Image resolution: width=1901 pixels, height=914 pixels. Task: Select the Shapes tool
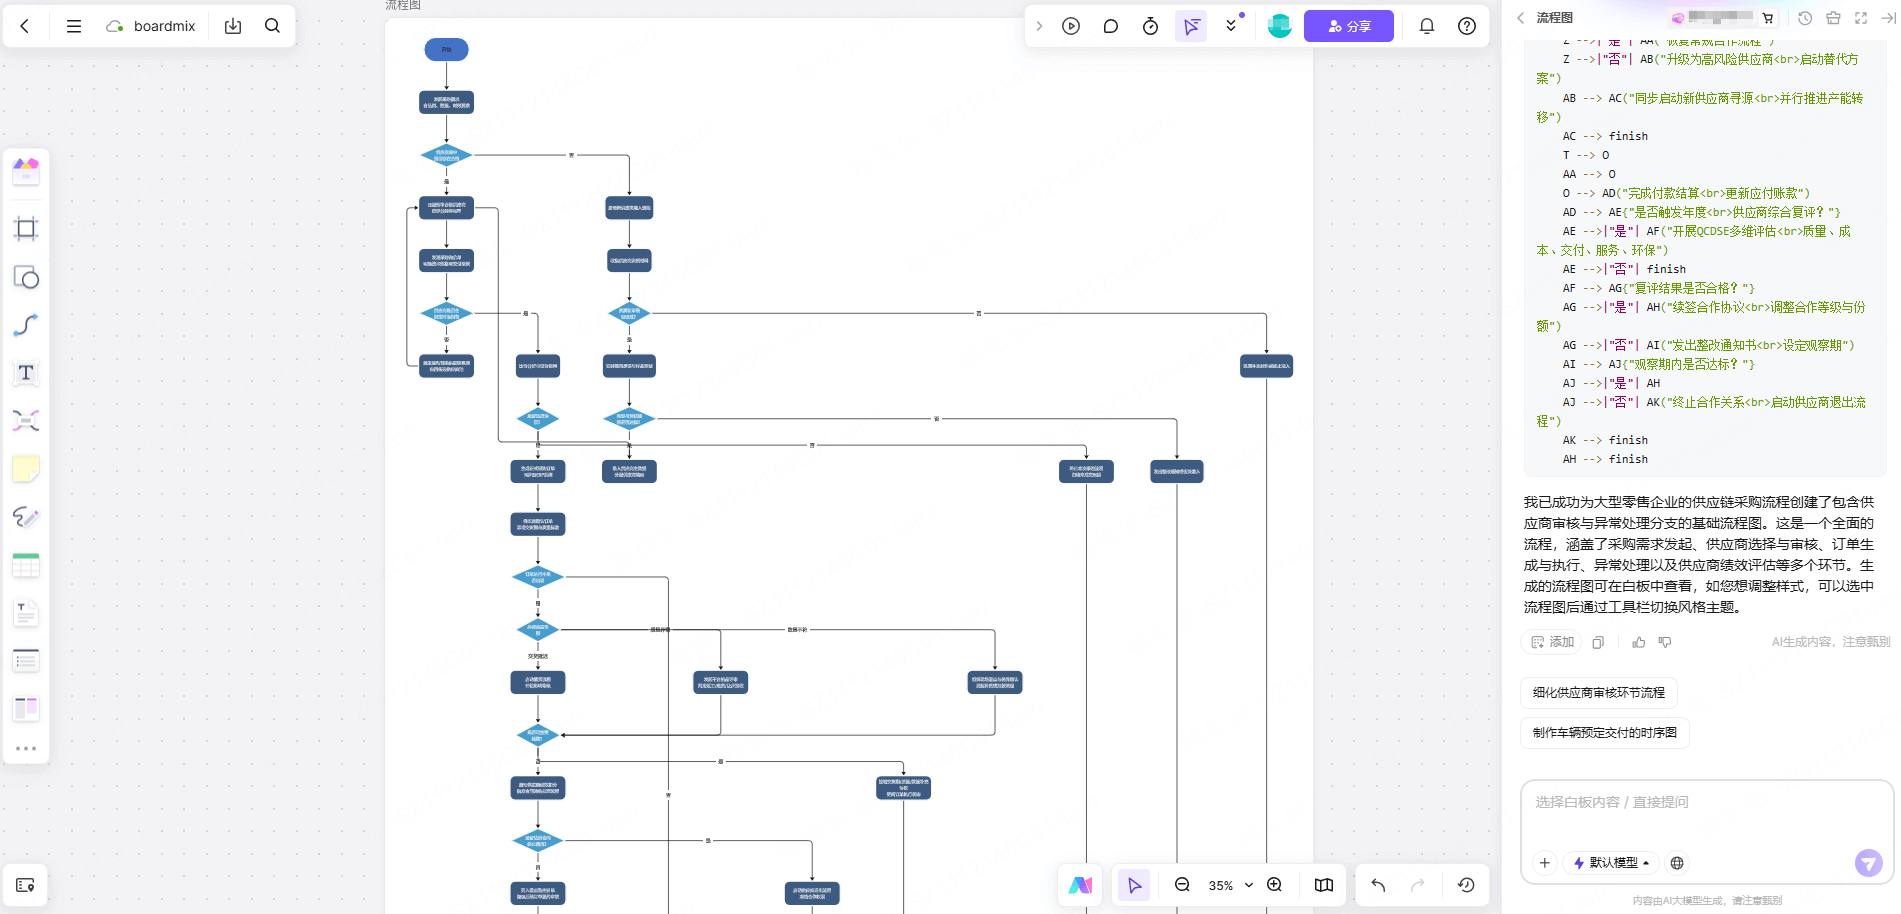point(26,277)
